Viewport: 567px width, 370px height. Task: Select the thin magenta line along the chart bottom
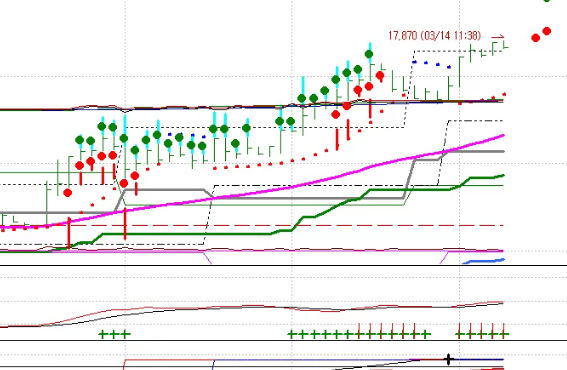click(253, 251)
